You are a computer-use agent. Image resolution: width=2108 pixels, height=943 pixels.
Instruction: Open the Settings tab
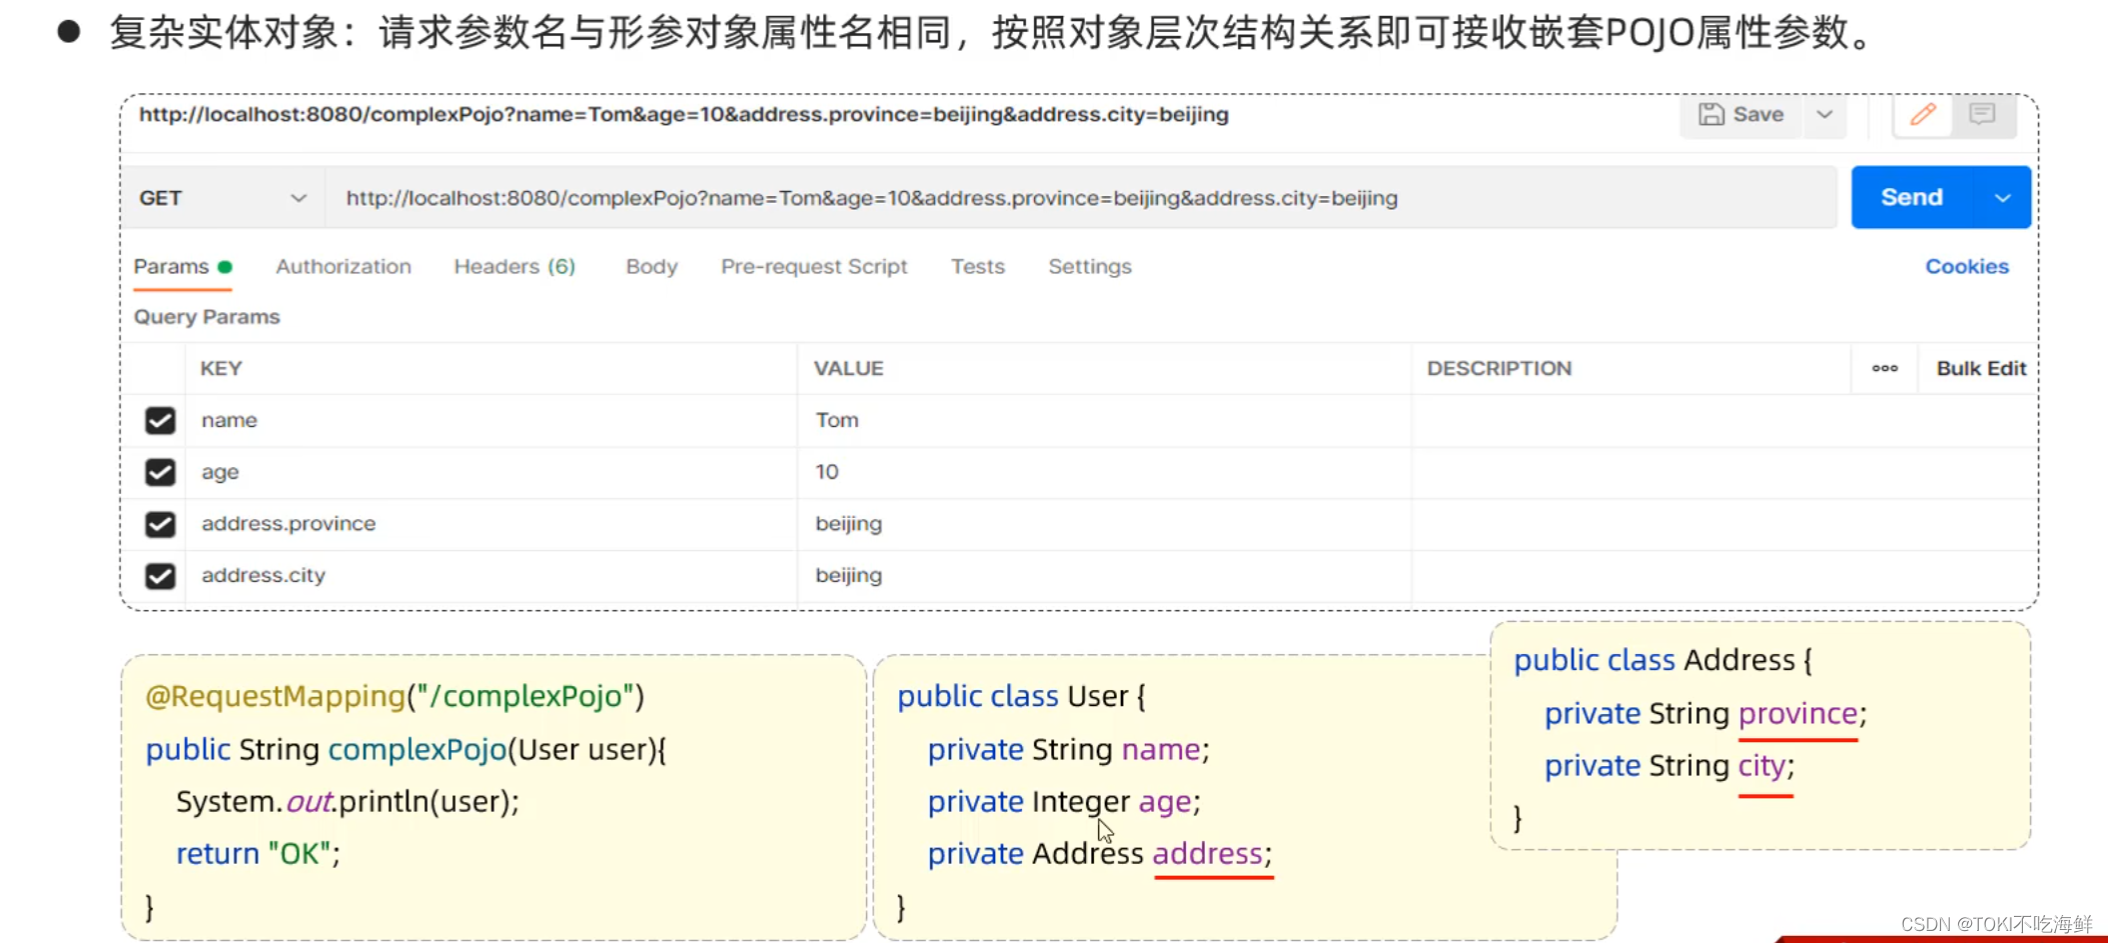click(1089, 267)
